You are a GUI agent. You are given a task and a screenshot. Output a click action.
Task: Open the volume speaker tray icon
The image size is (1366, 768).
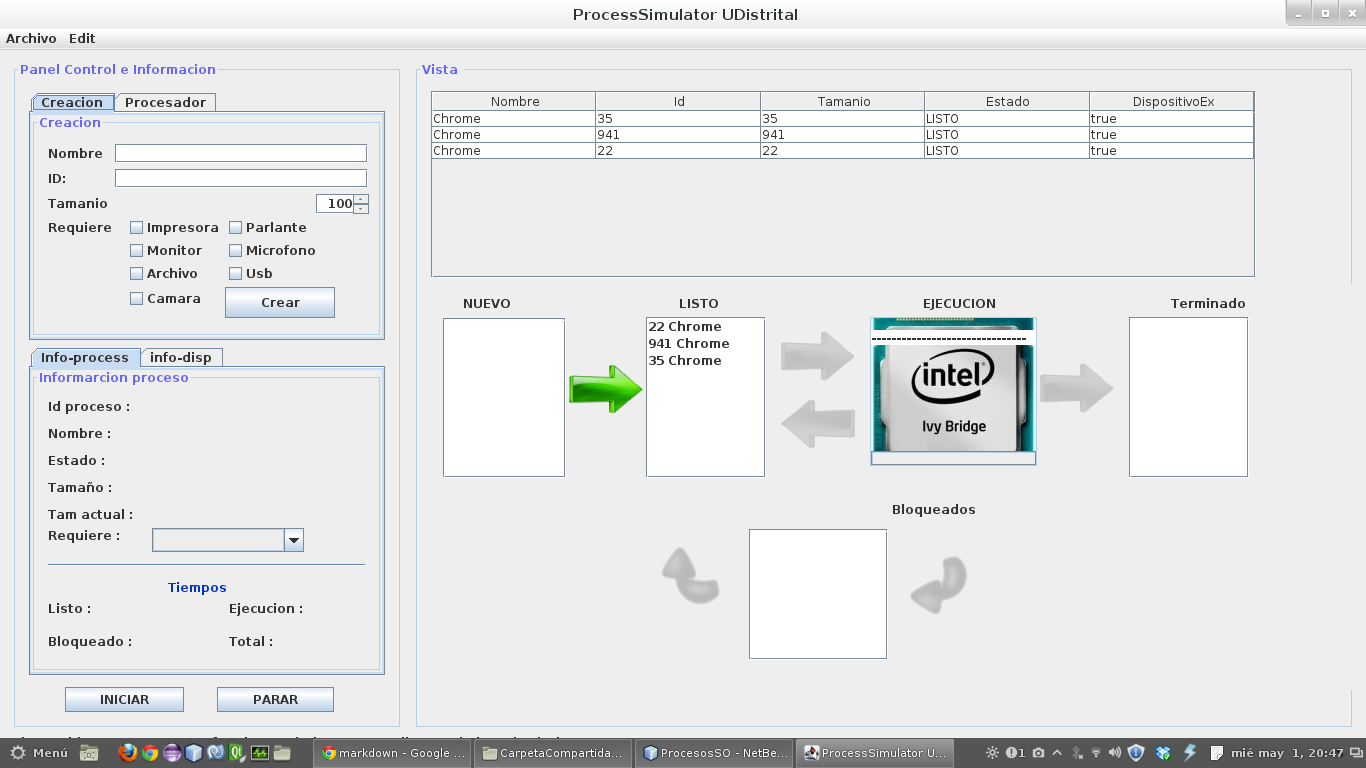pyautogui.click(x=1114, y=753)
